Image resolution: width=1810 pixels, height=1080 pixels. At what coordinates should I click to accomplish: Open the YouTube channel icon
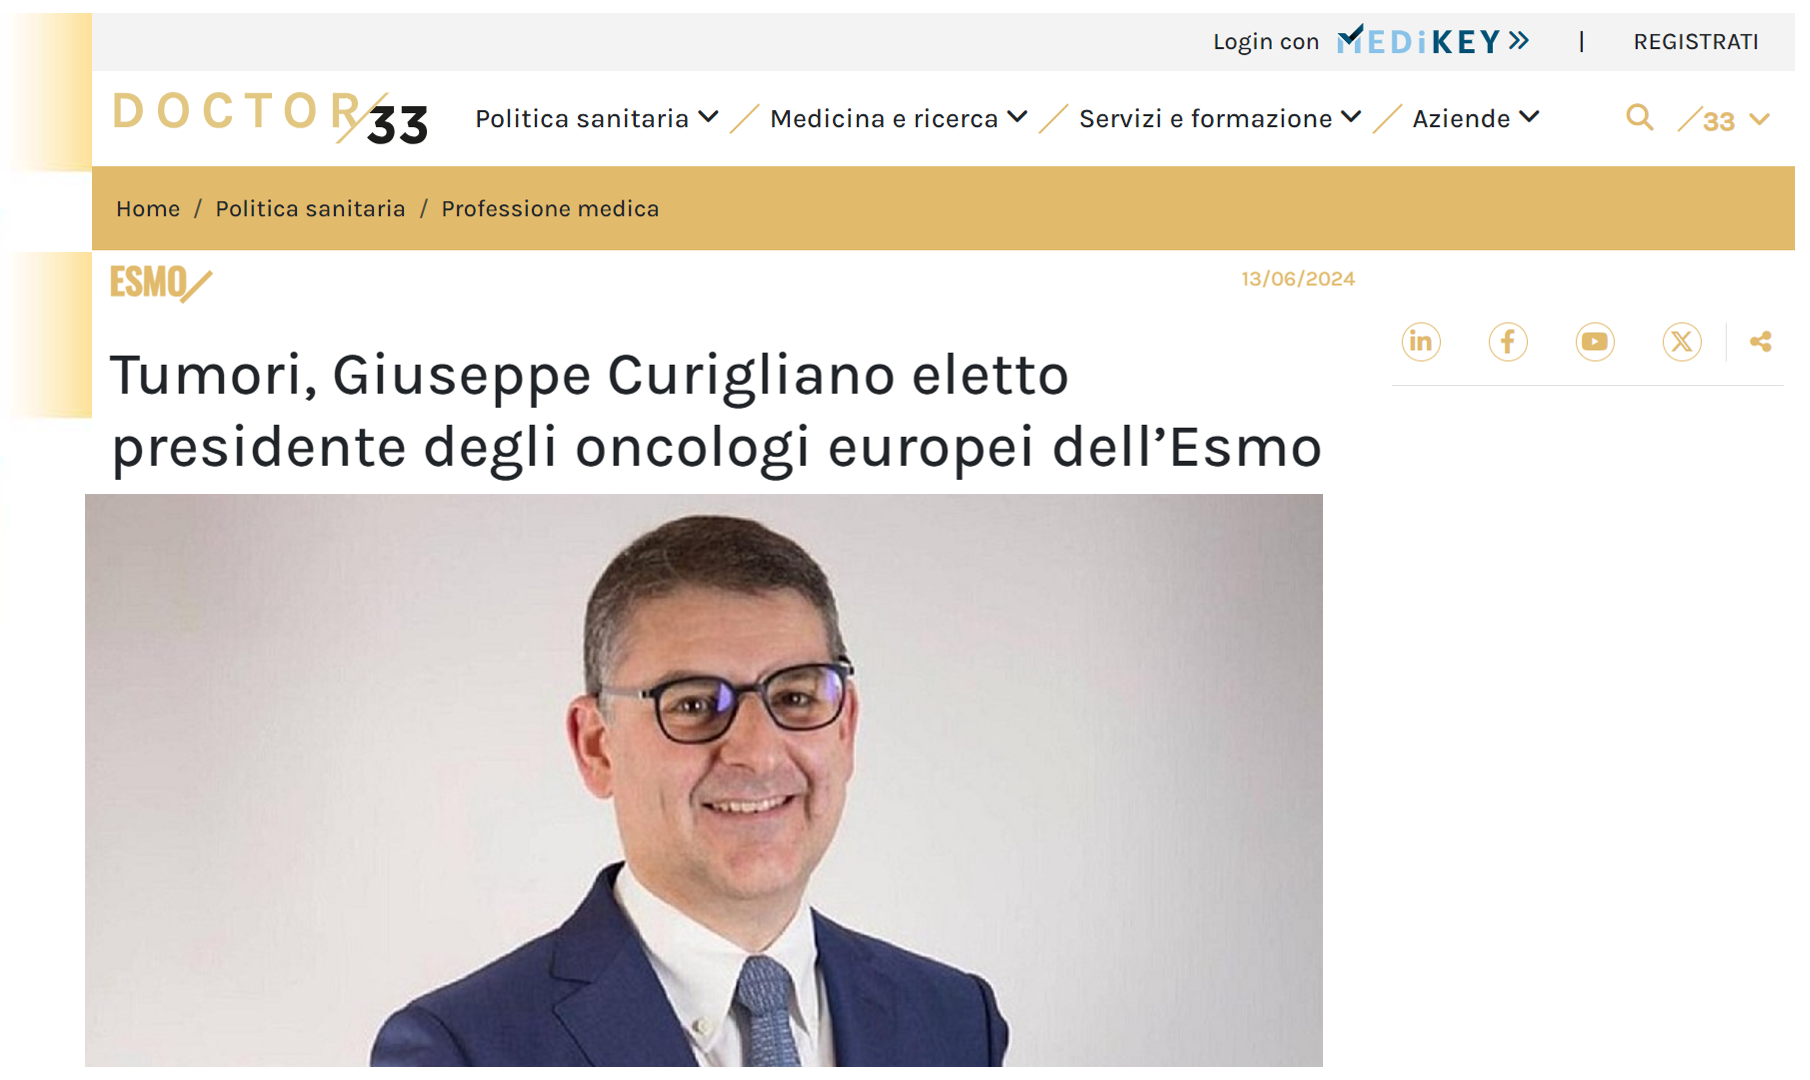[1594, 342]
